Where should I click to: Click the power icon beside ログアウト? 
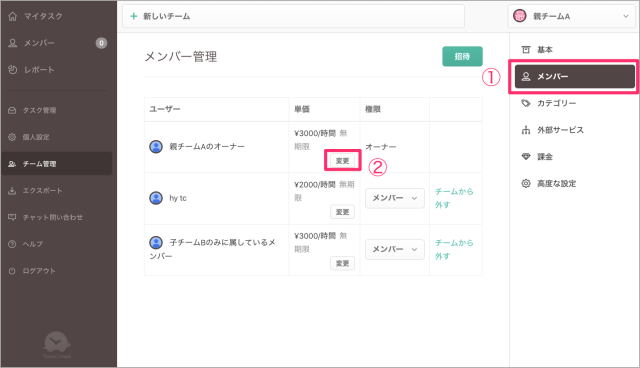tap(12, 271)
